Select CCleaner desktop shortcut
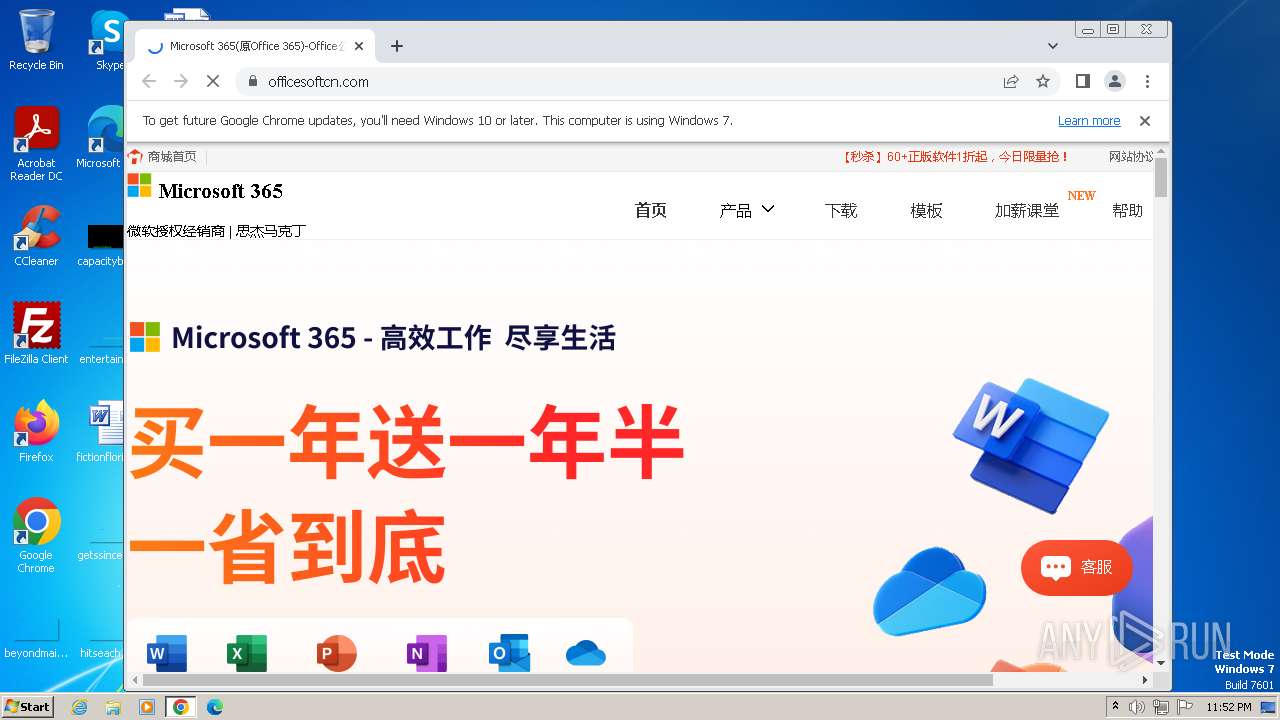 (x=36, y=236)
